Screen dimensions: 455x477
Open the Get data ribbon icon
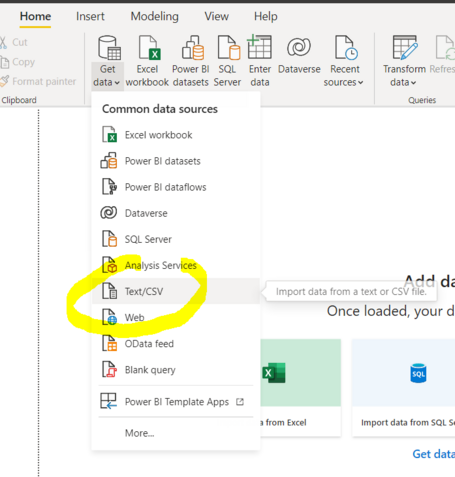(x=109, y=48)
